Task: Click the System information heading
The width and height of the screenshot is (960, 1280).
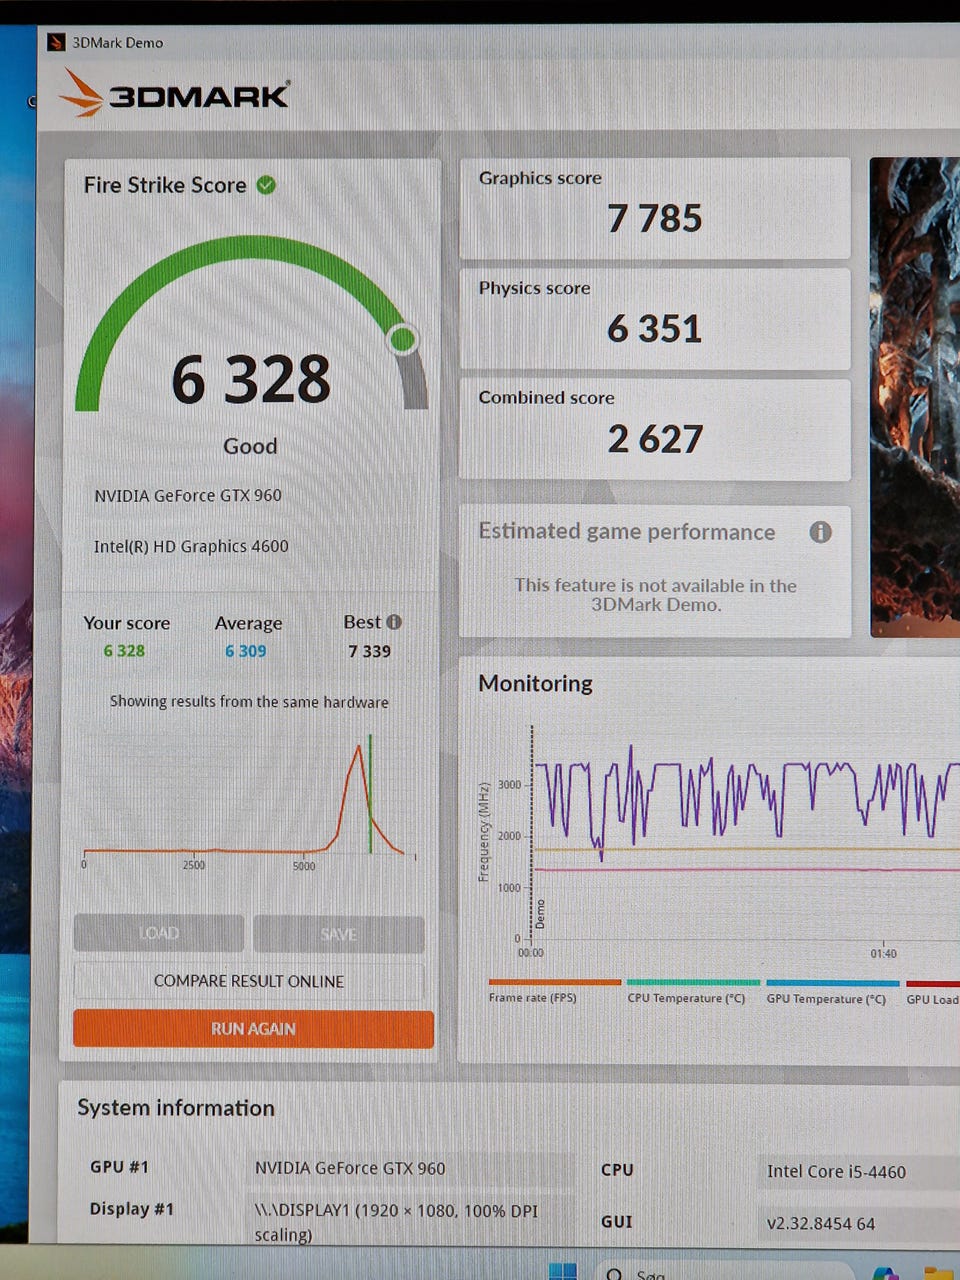Action: (176, 1108)
